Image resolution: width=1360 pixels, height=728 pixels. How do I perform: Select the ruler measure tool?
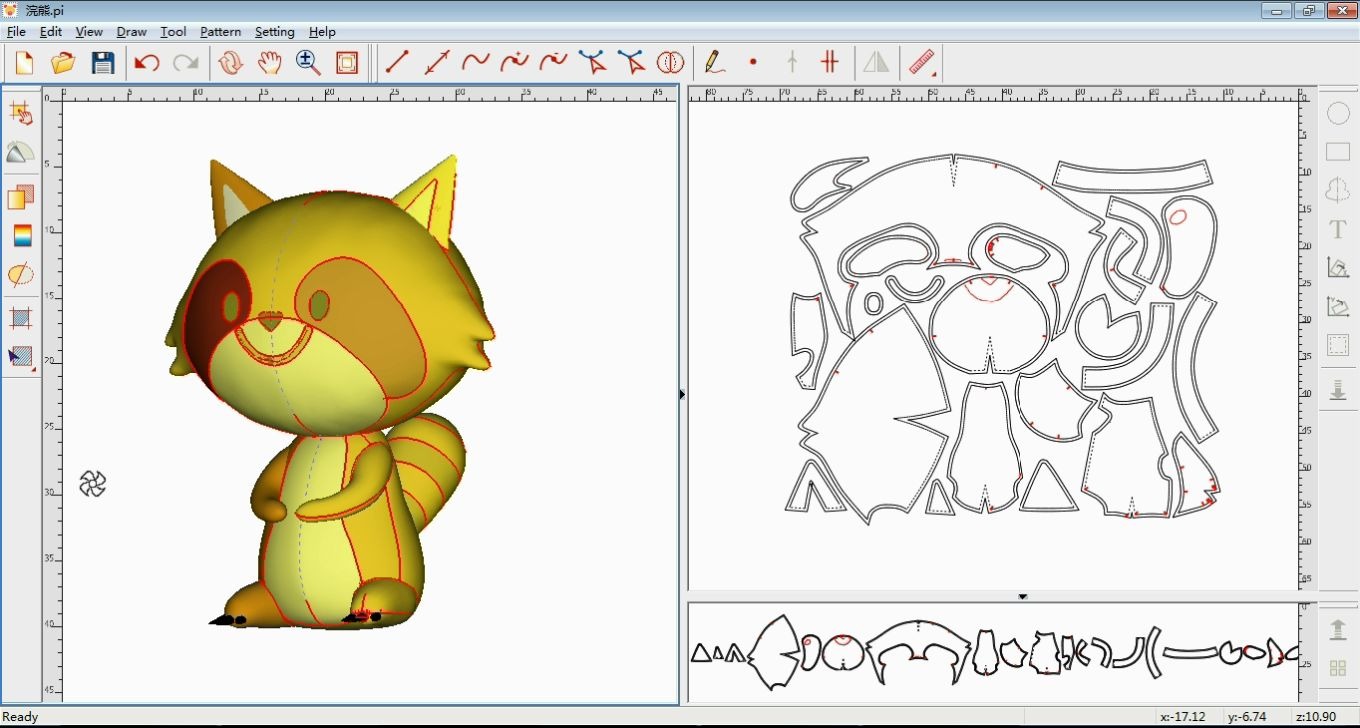922,63
